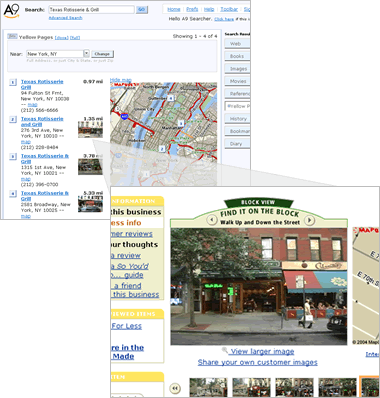The width and height of the screenshot is (380, 398).
Task: Click the Yellow Pages panel icon
Action: click(12, 36)
